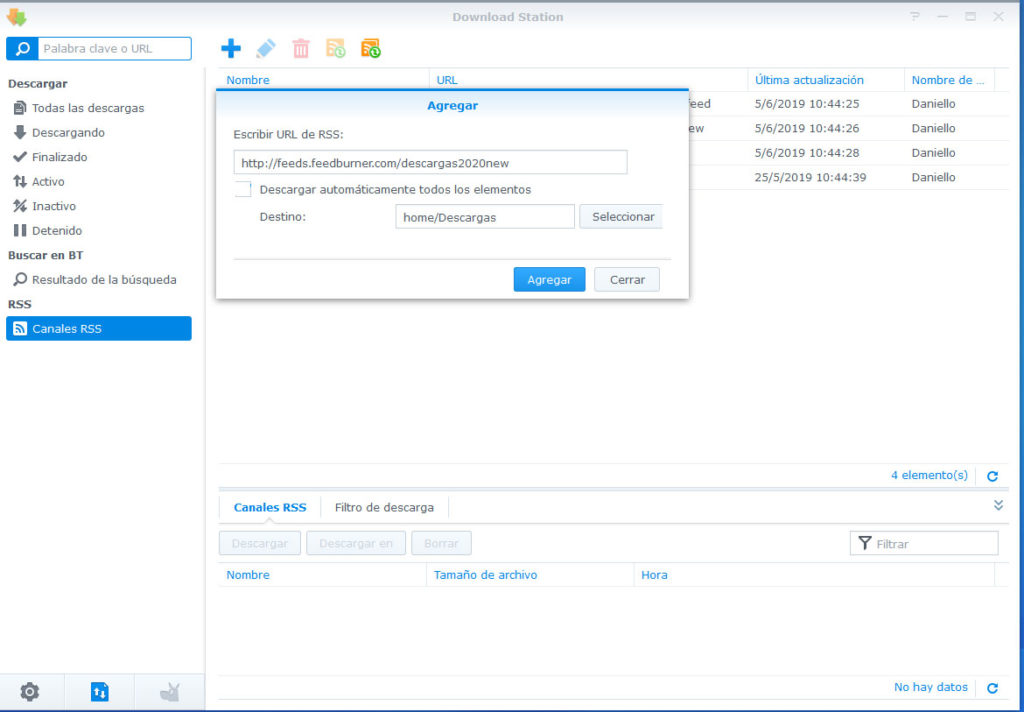Click the Palabra clave o URL search box

(x=114, y=48)
